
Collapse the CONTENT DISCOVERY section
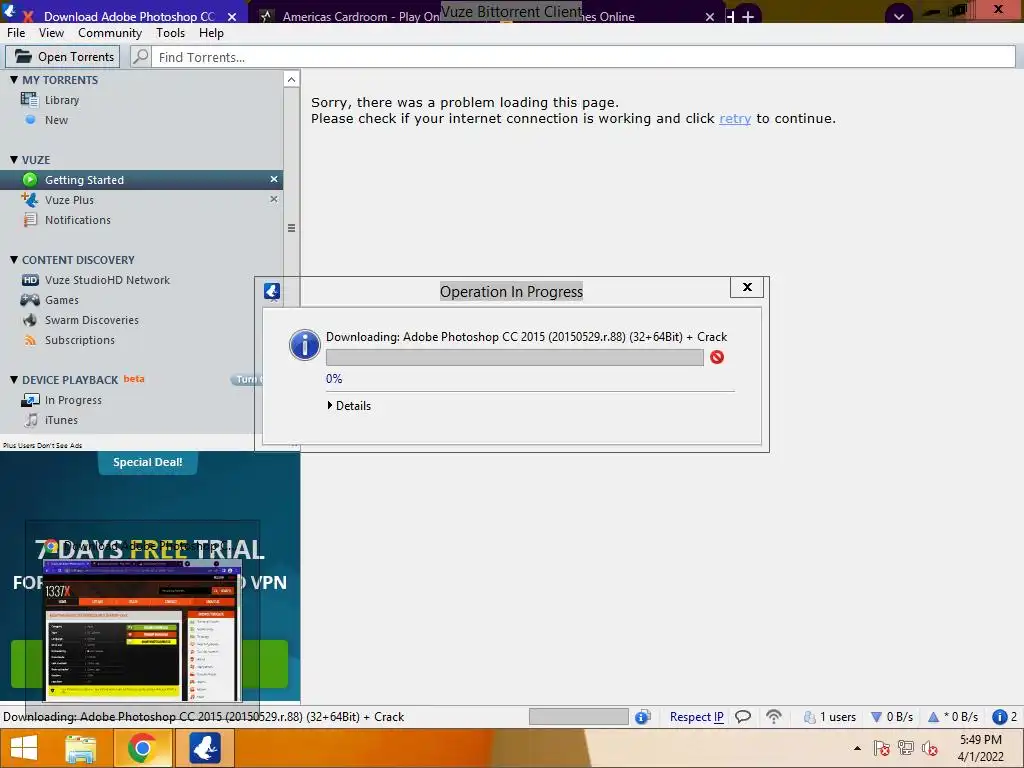pos(14,259)
